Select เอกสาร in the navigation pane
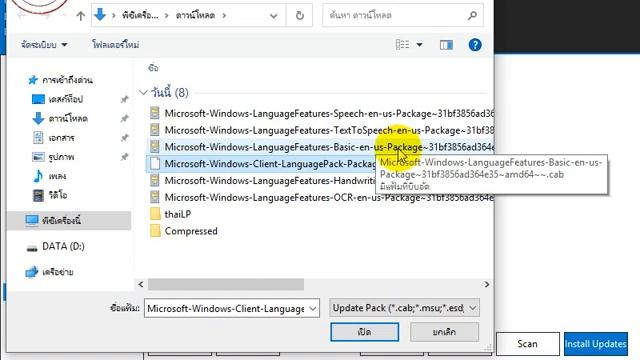640x360 pixels. click(x=61, y=138)
